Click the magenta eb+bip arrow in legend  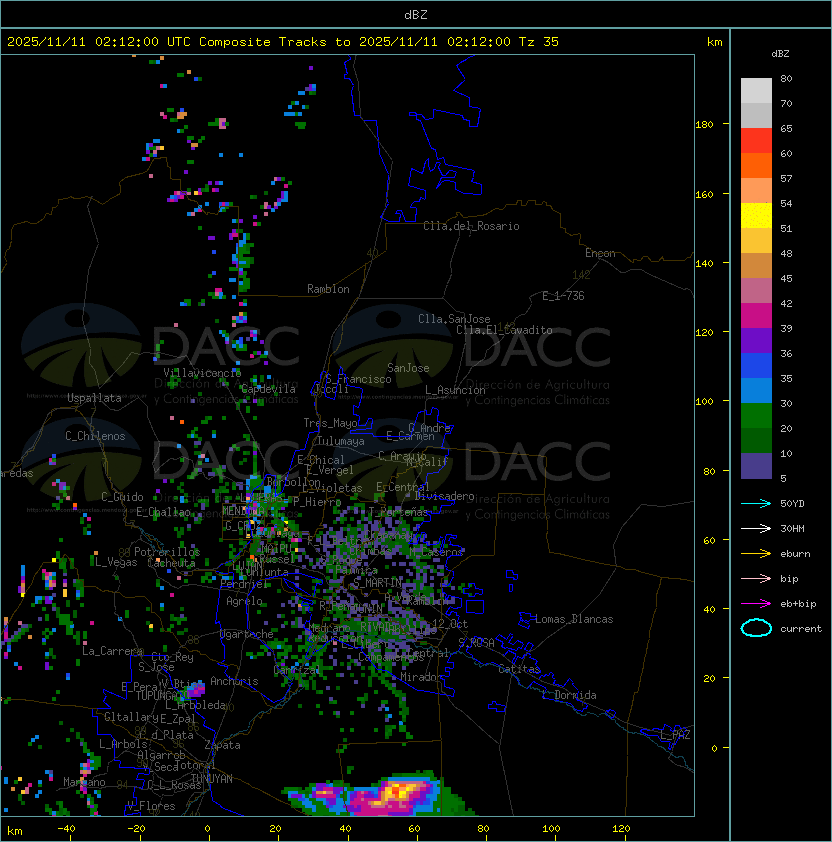point(756,604)
